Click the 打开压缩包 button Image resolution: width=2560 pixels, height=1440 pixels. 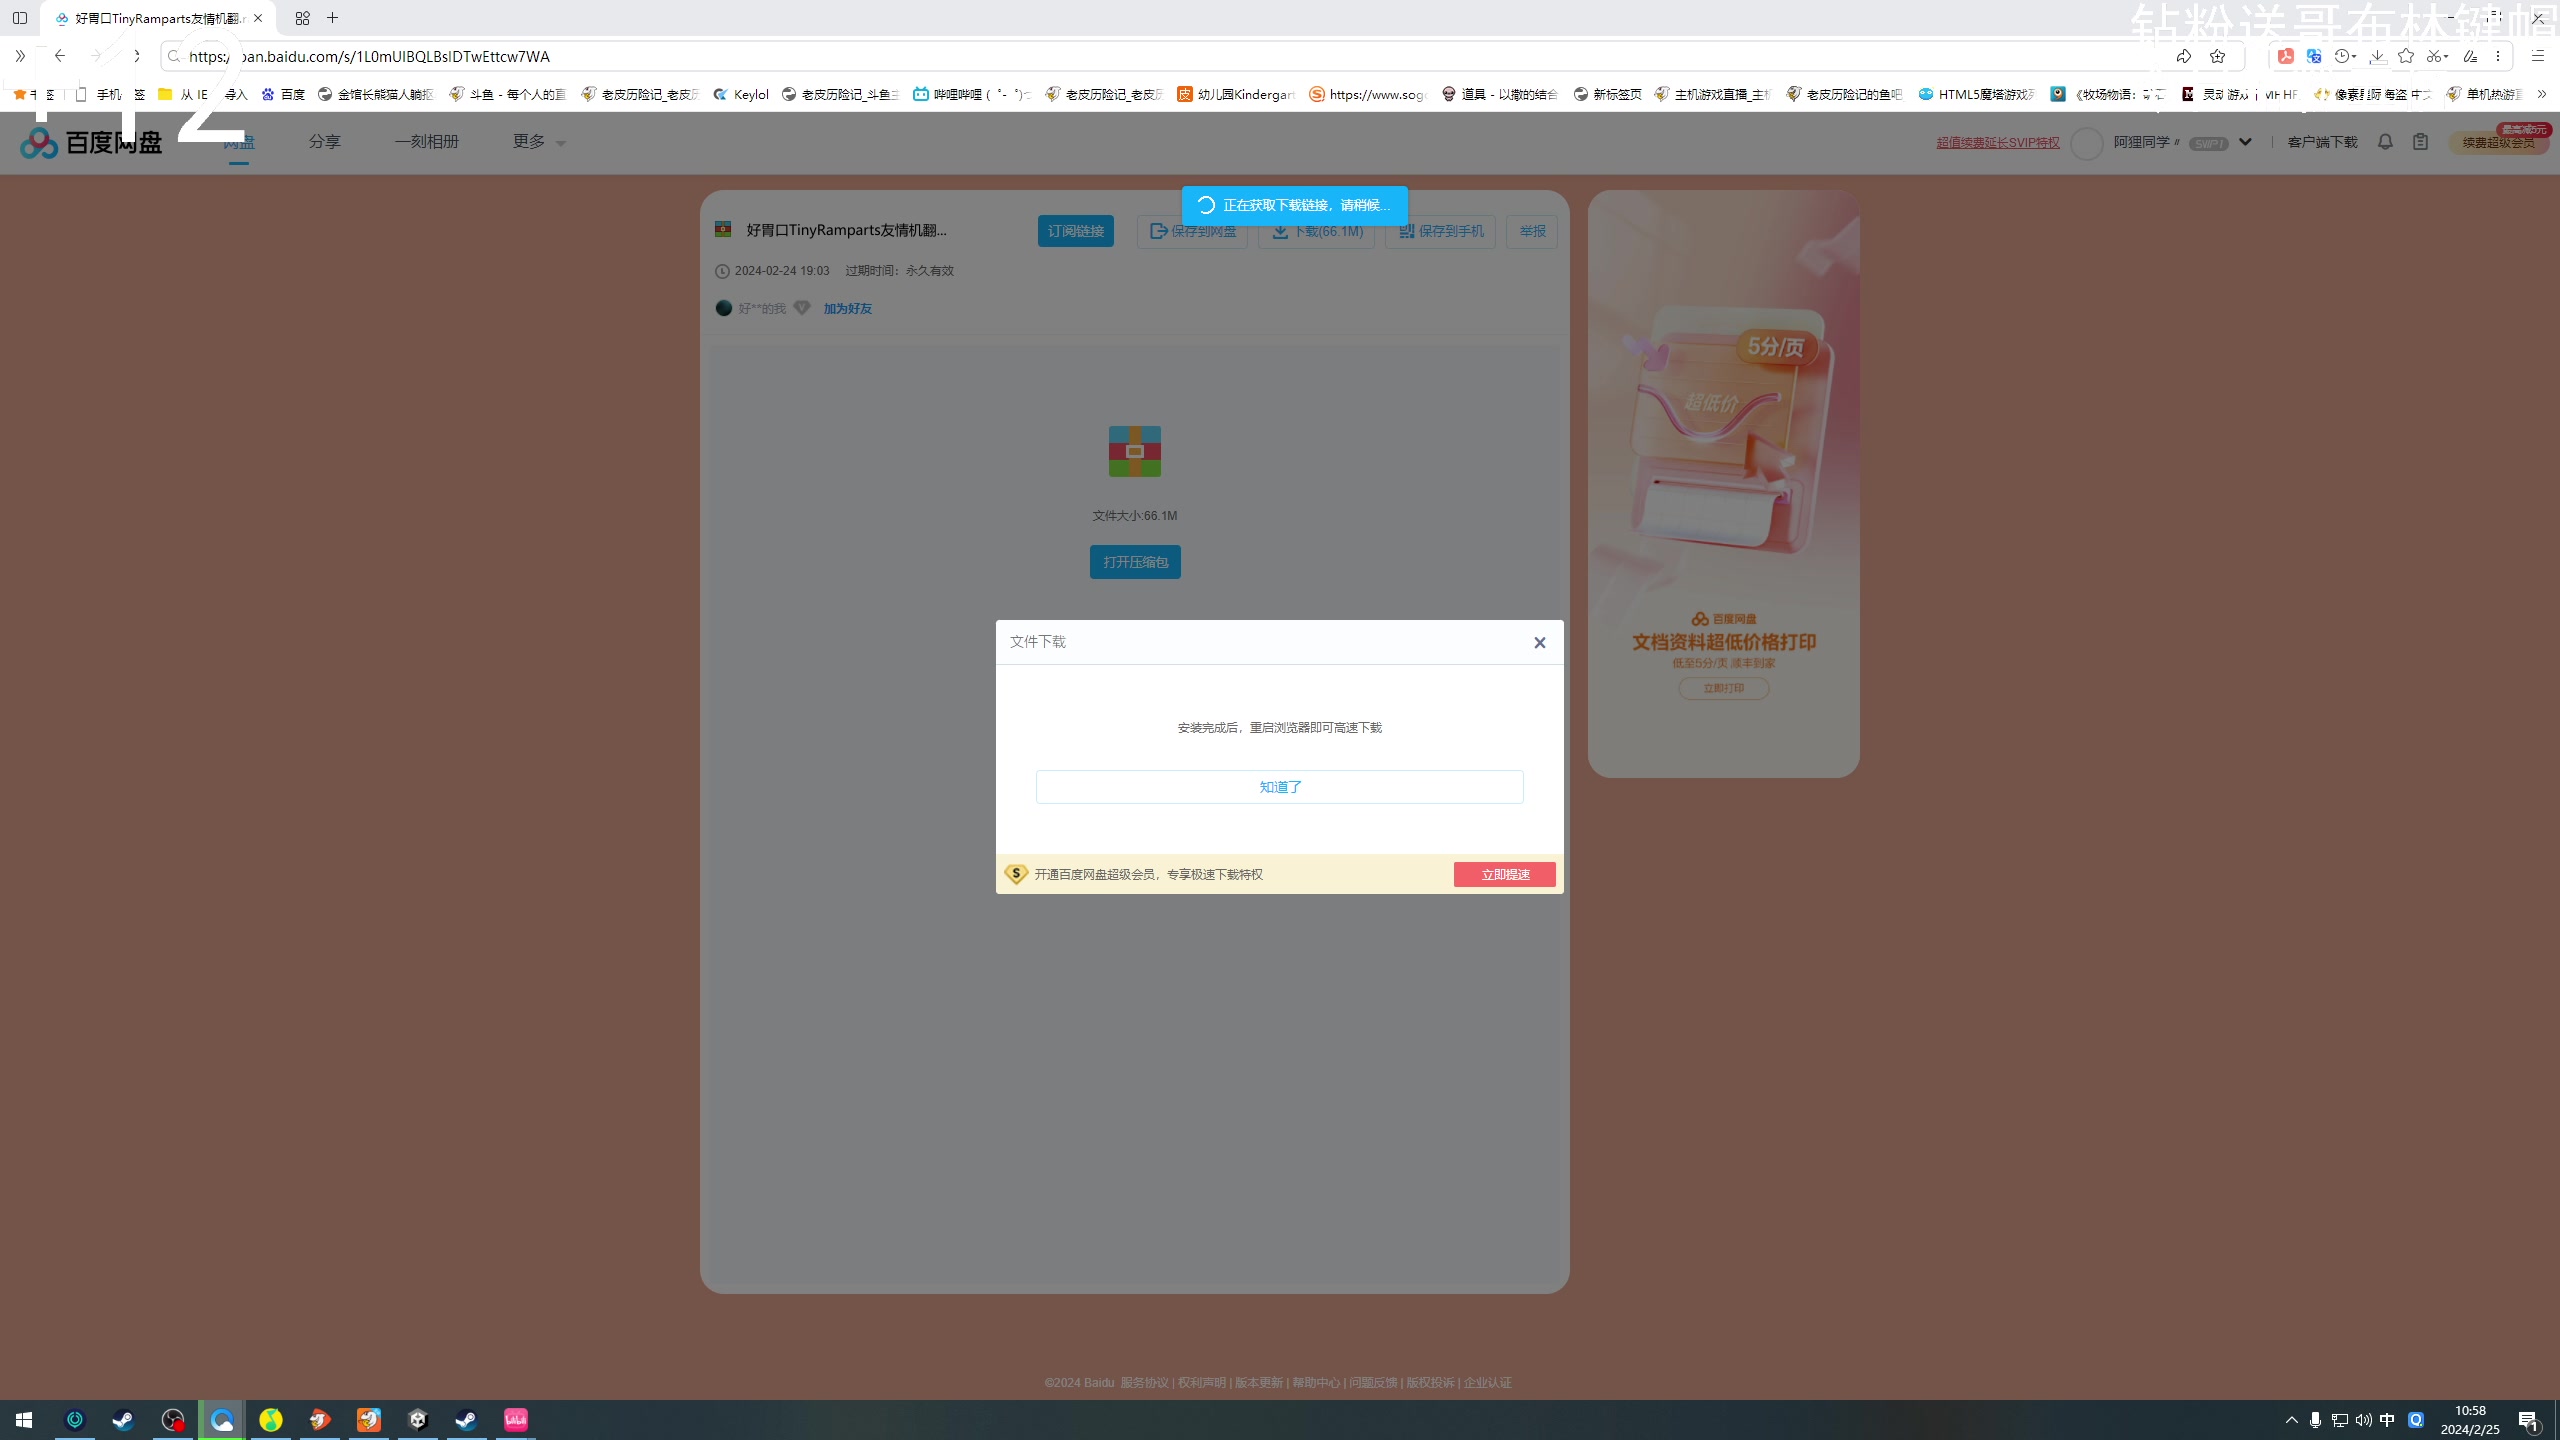[x=1135, y=562]
